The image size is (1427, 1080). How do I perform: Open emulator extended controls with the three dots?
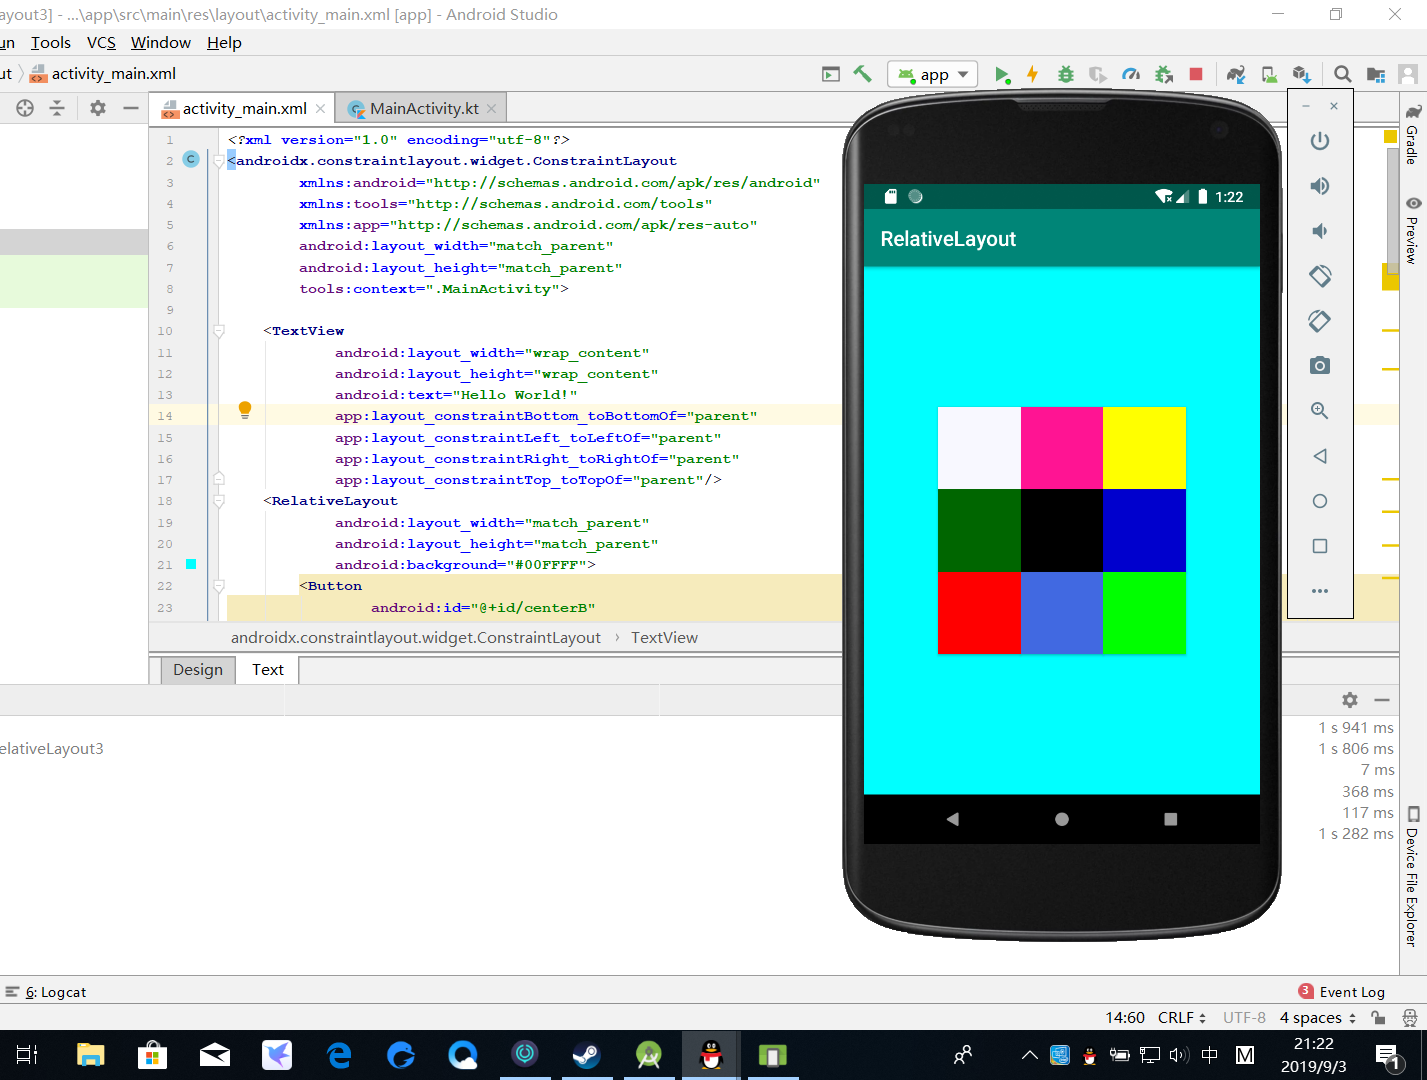click(1320, 591)
